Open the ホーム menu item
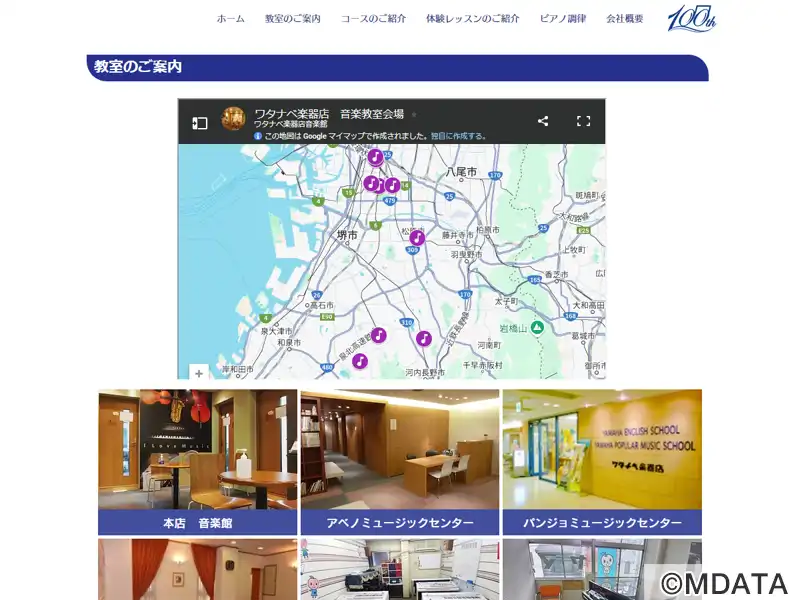The image size is (800, 600). click(231, 19)
